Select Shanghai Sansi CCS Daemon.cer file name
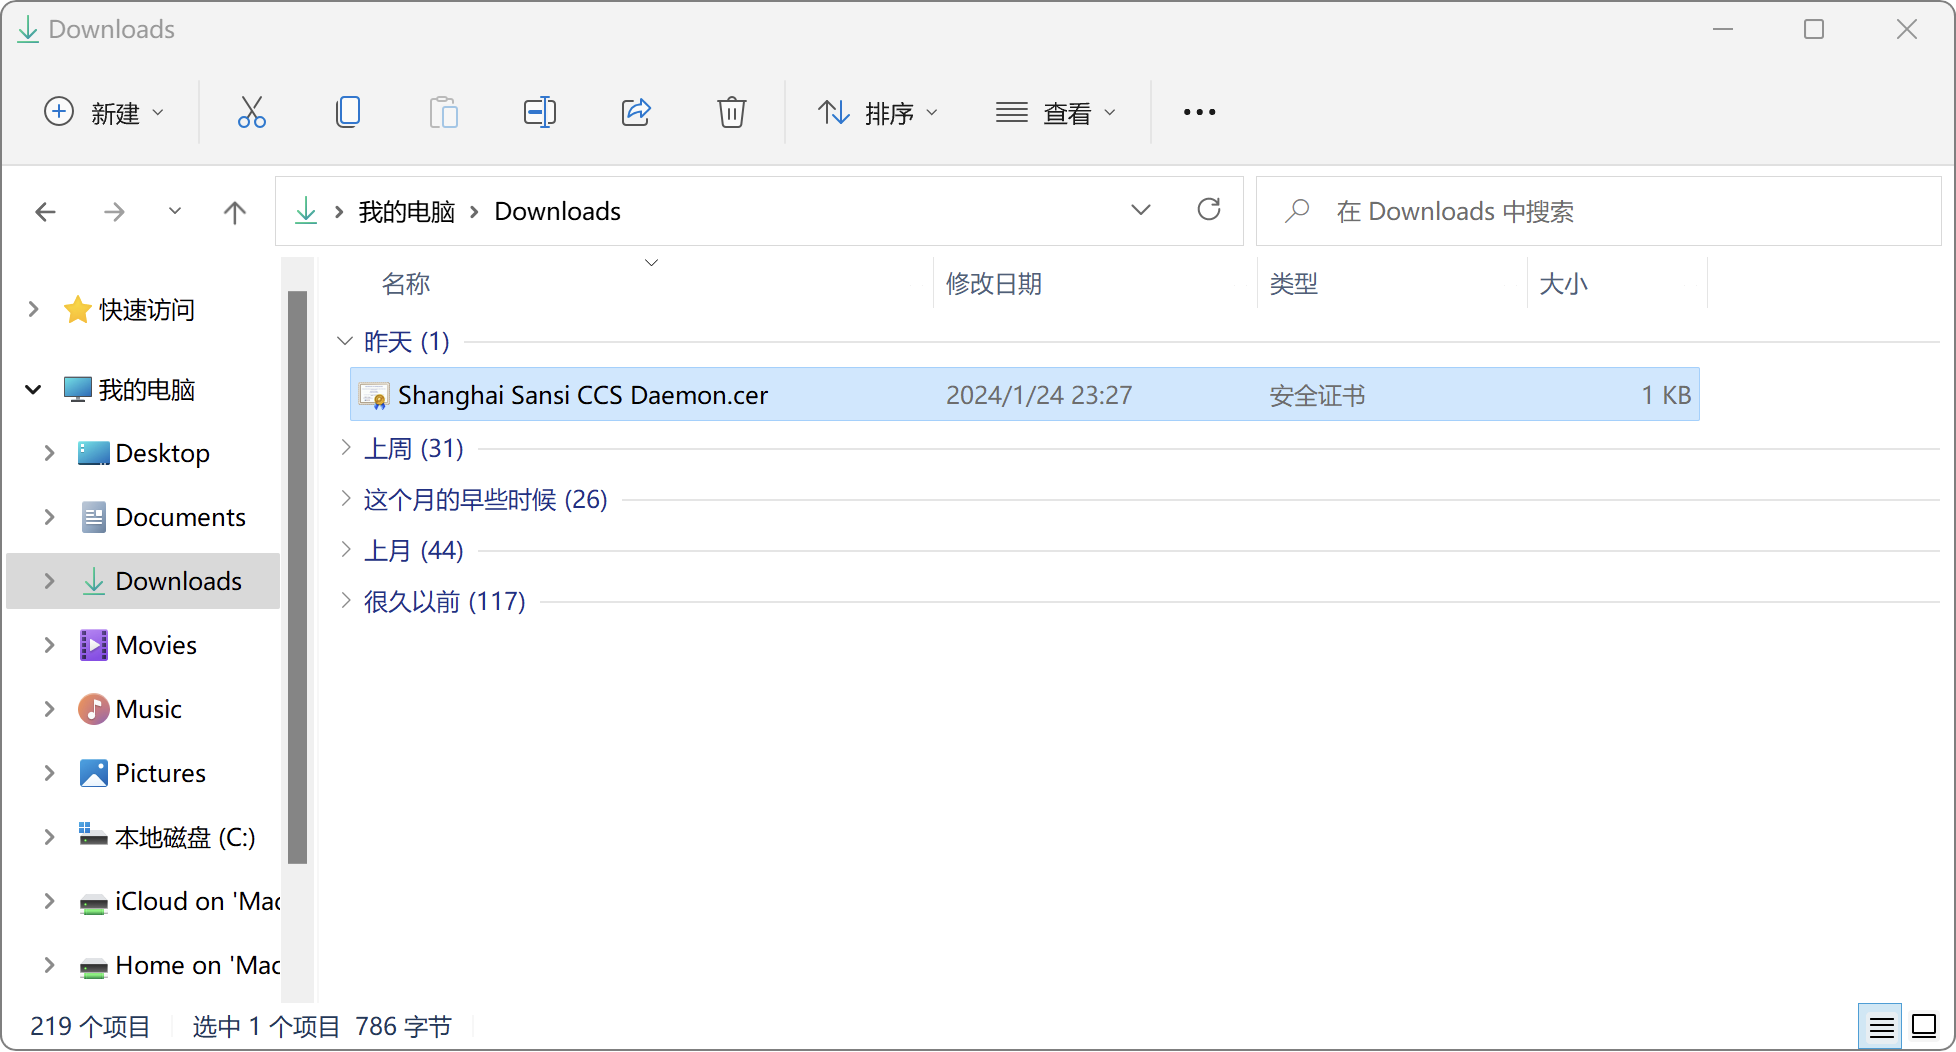 [583, 395]
